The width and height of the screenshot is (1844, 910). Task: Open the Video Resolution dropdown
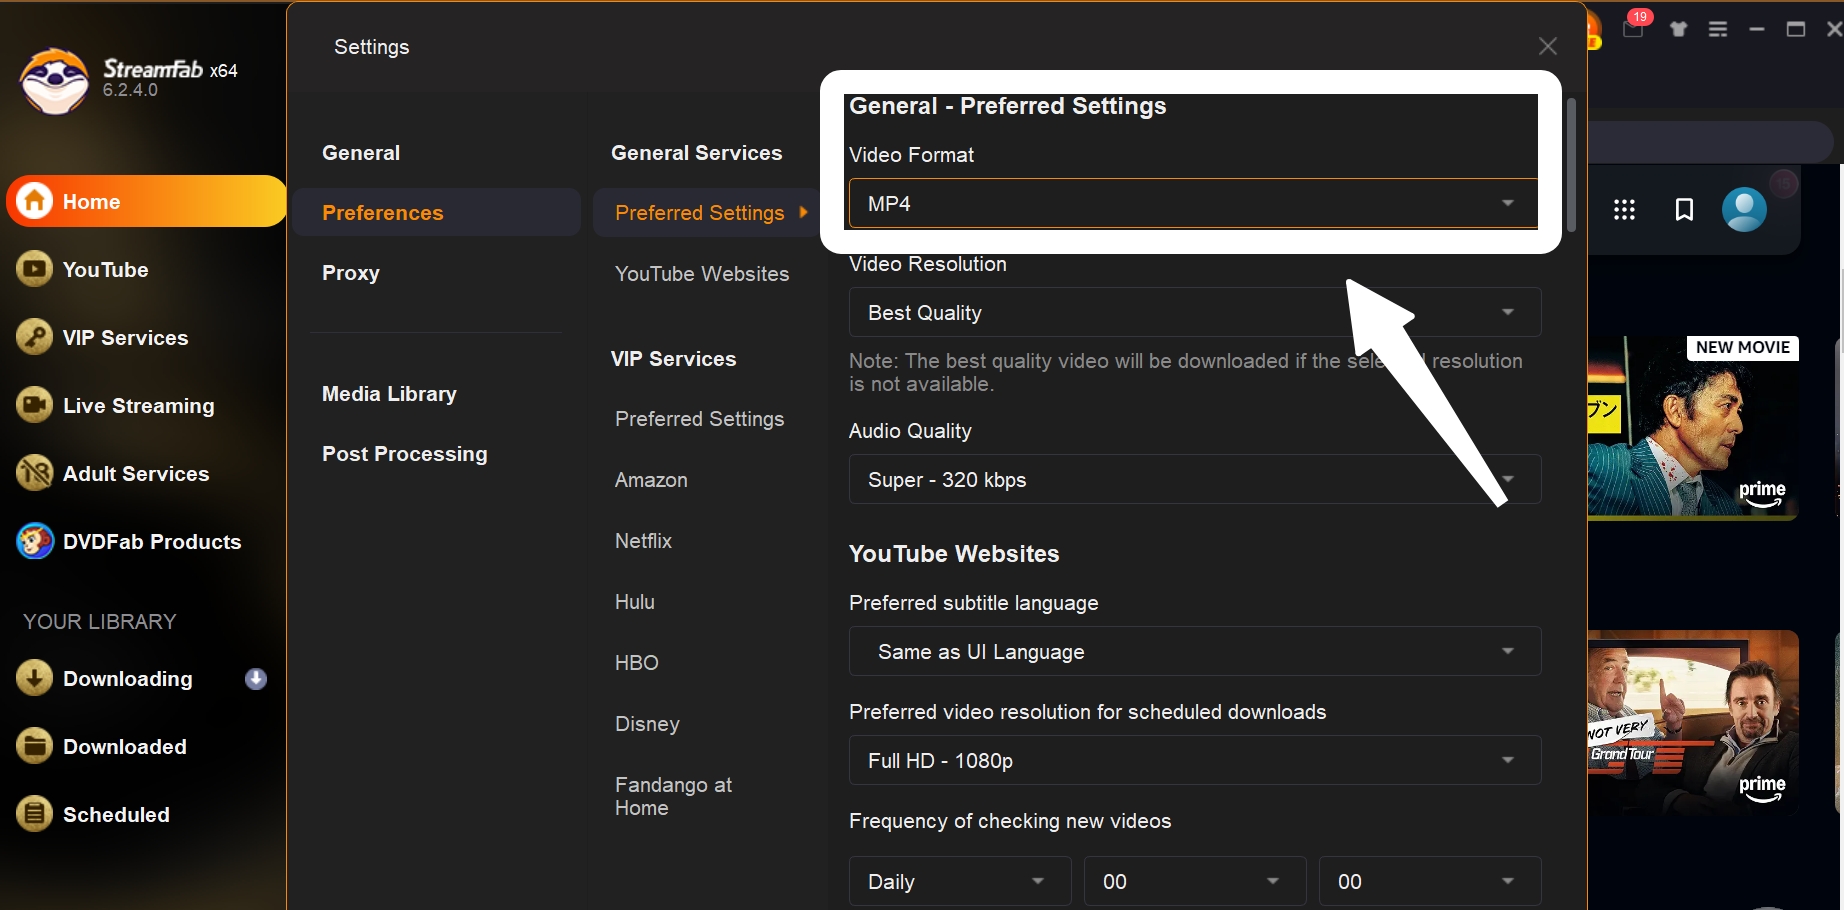click(1194, 313)
